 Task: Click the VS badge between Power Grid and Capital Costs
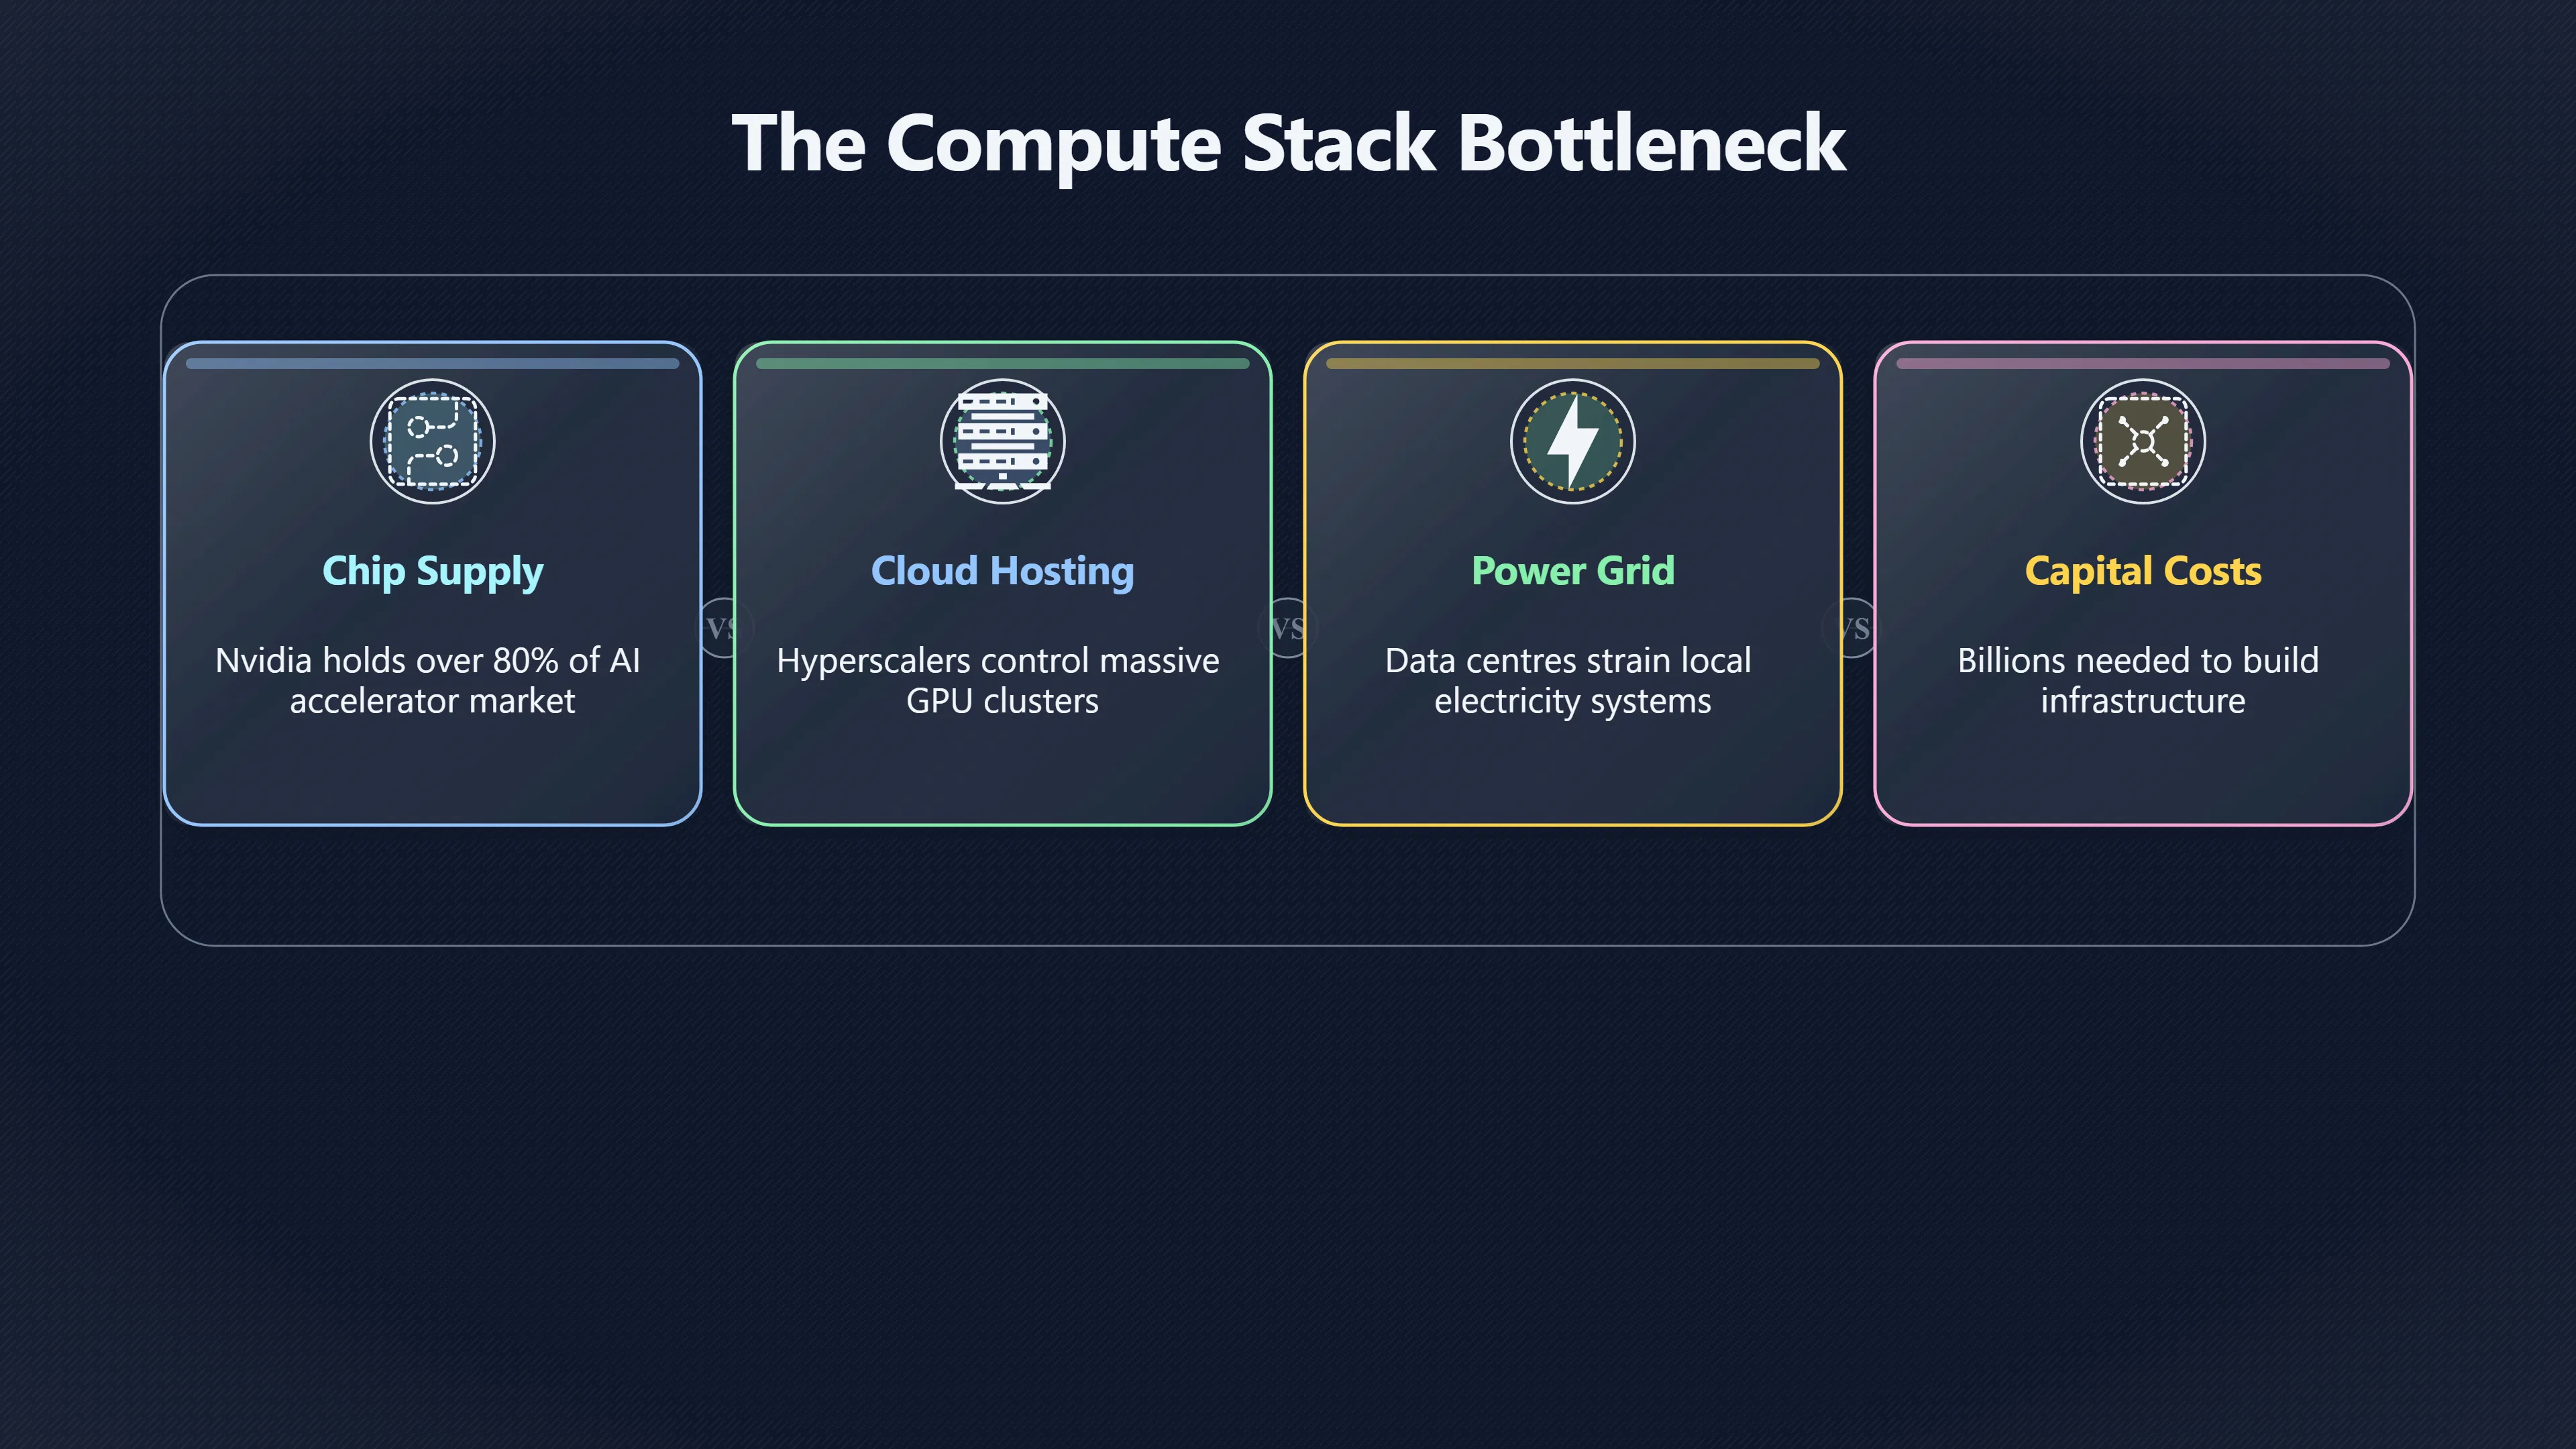click(1854, 628)
